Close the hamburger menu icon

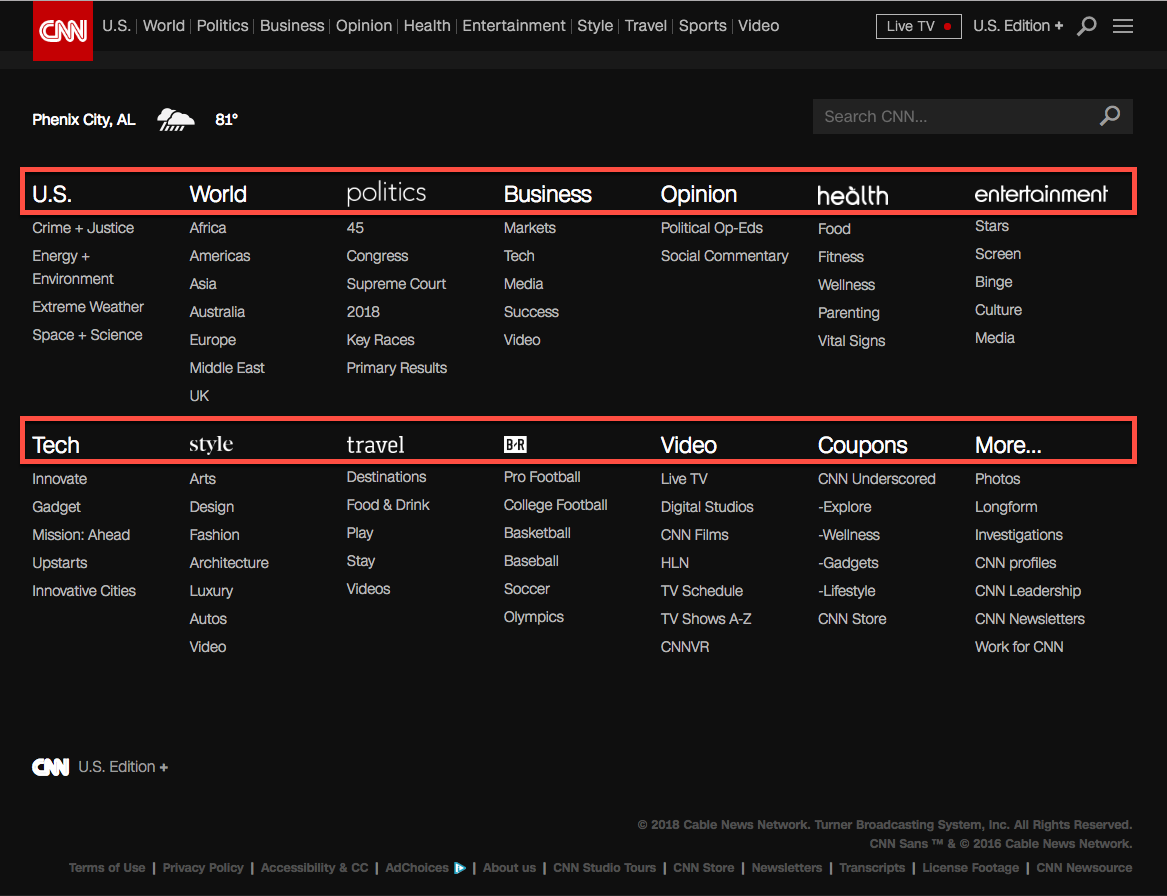coord(1123,26)
